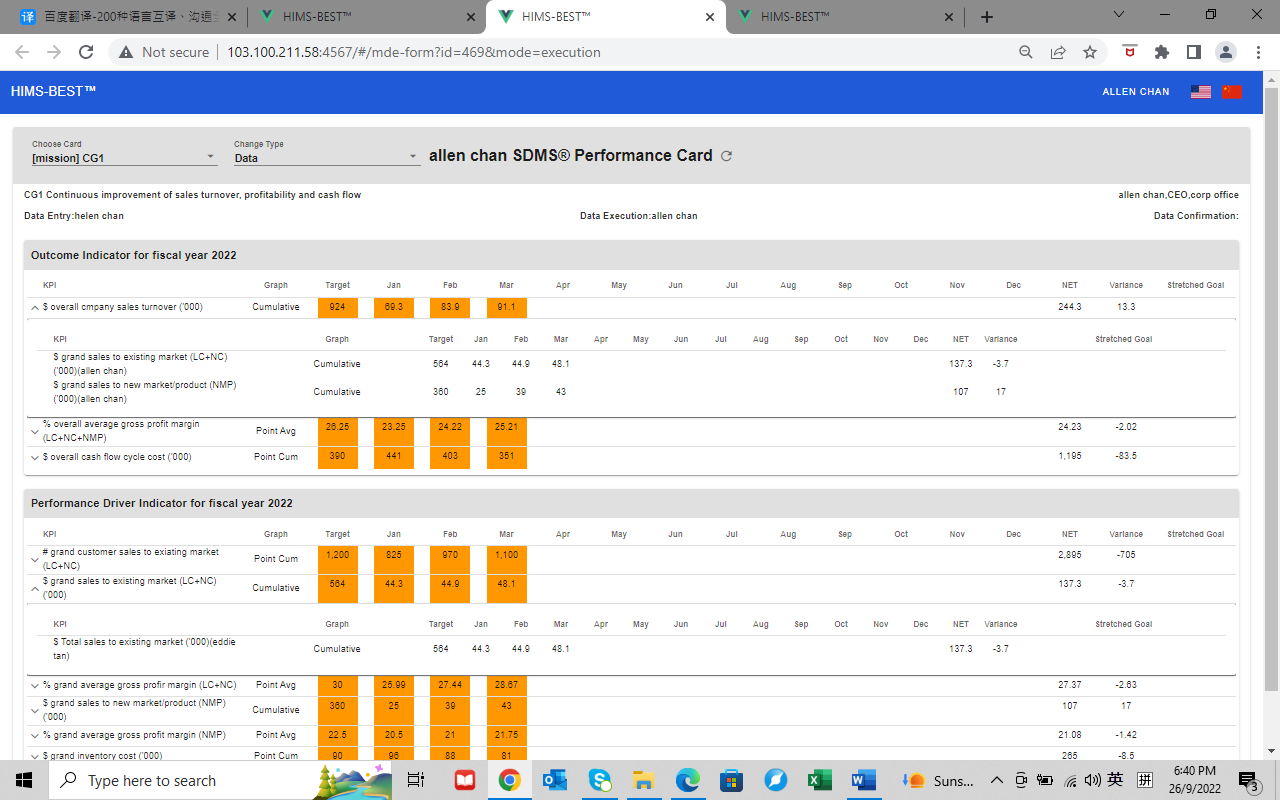This screenshot has height=800, width=1280.
Task: Click the refresh icon beside Performance Card title
Action: point(727,156)
